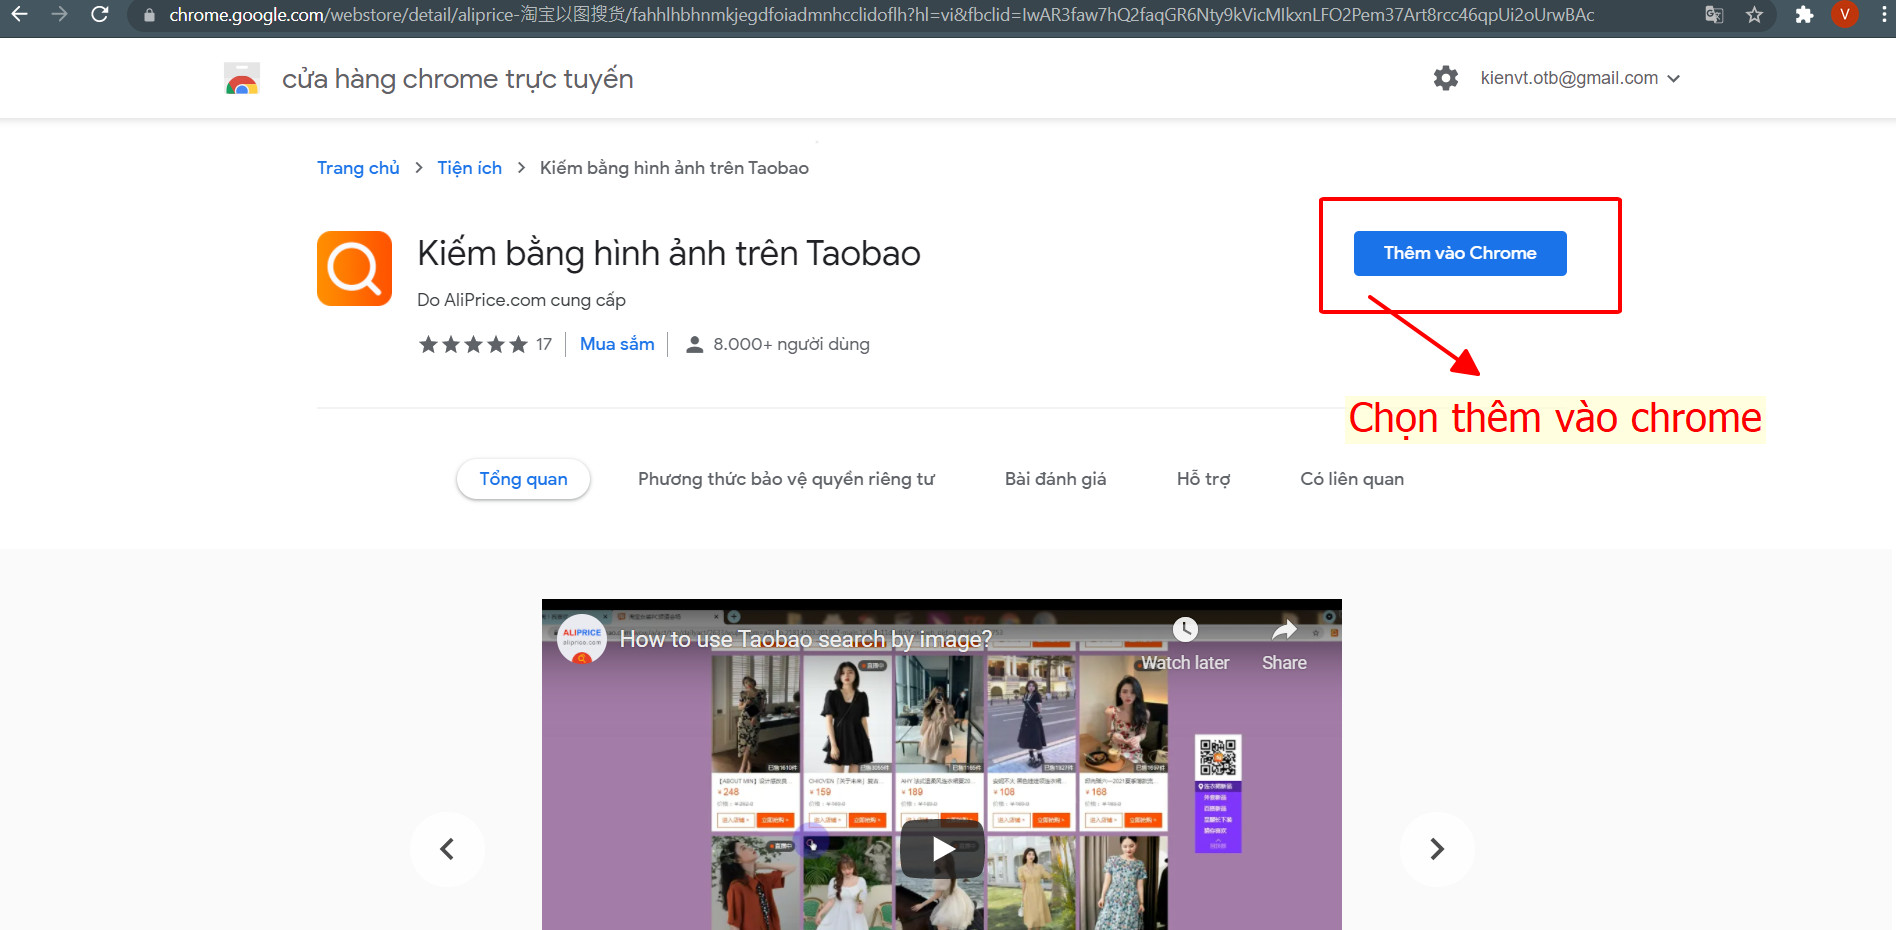Go to the 'Trang chủ' breadcrumb
Image resolution: width=1896 pixels, height=930 pixels.
(358, 168)
